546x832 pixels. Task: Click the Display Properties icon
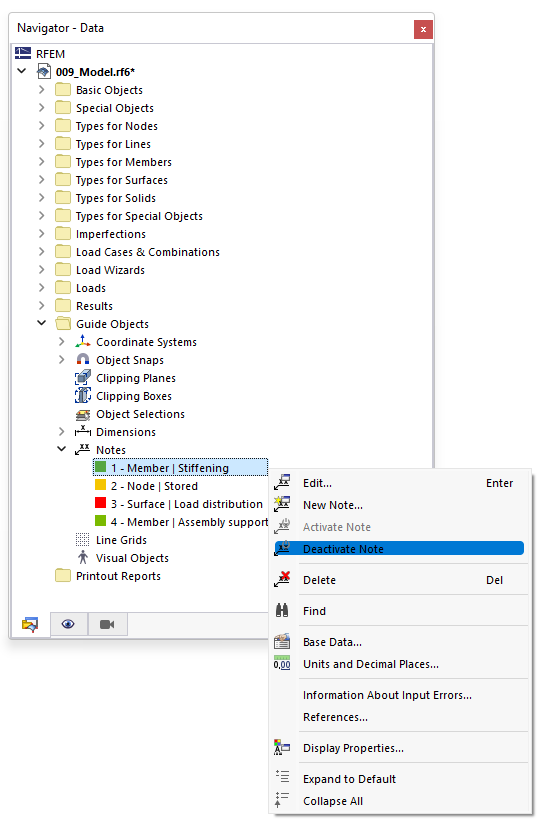282,748
